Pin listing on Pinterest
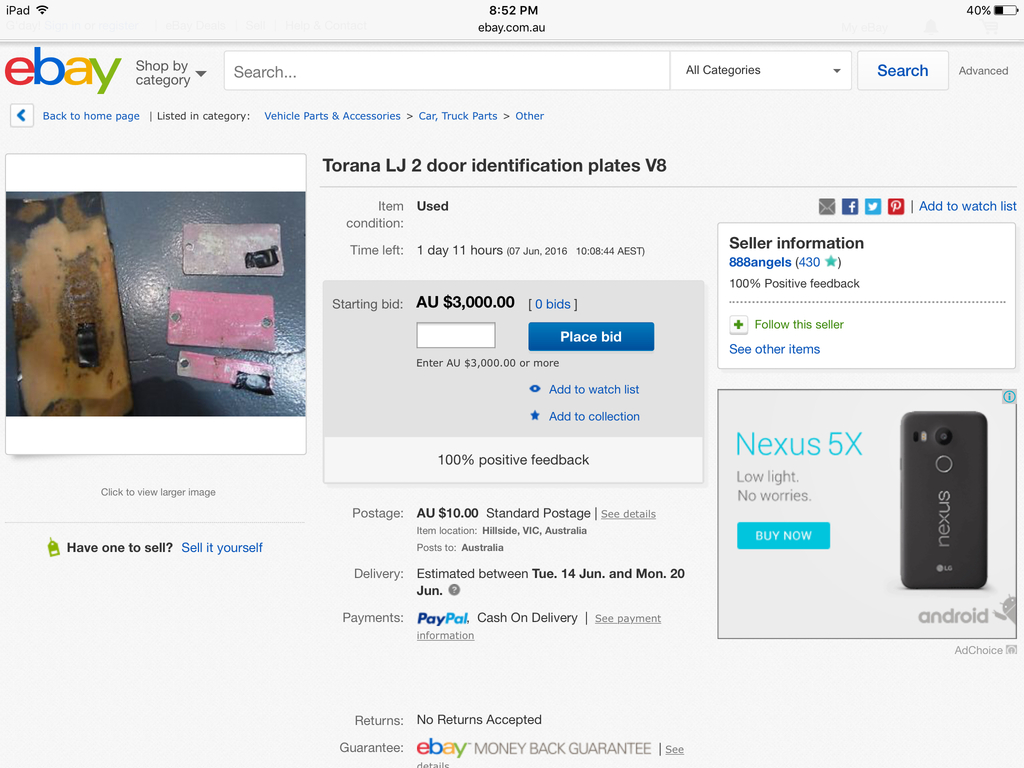The height and width of the screenshot is (768, 1024). coord(896,206)
